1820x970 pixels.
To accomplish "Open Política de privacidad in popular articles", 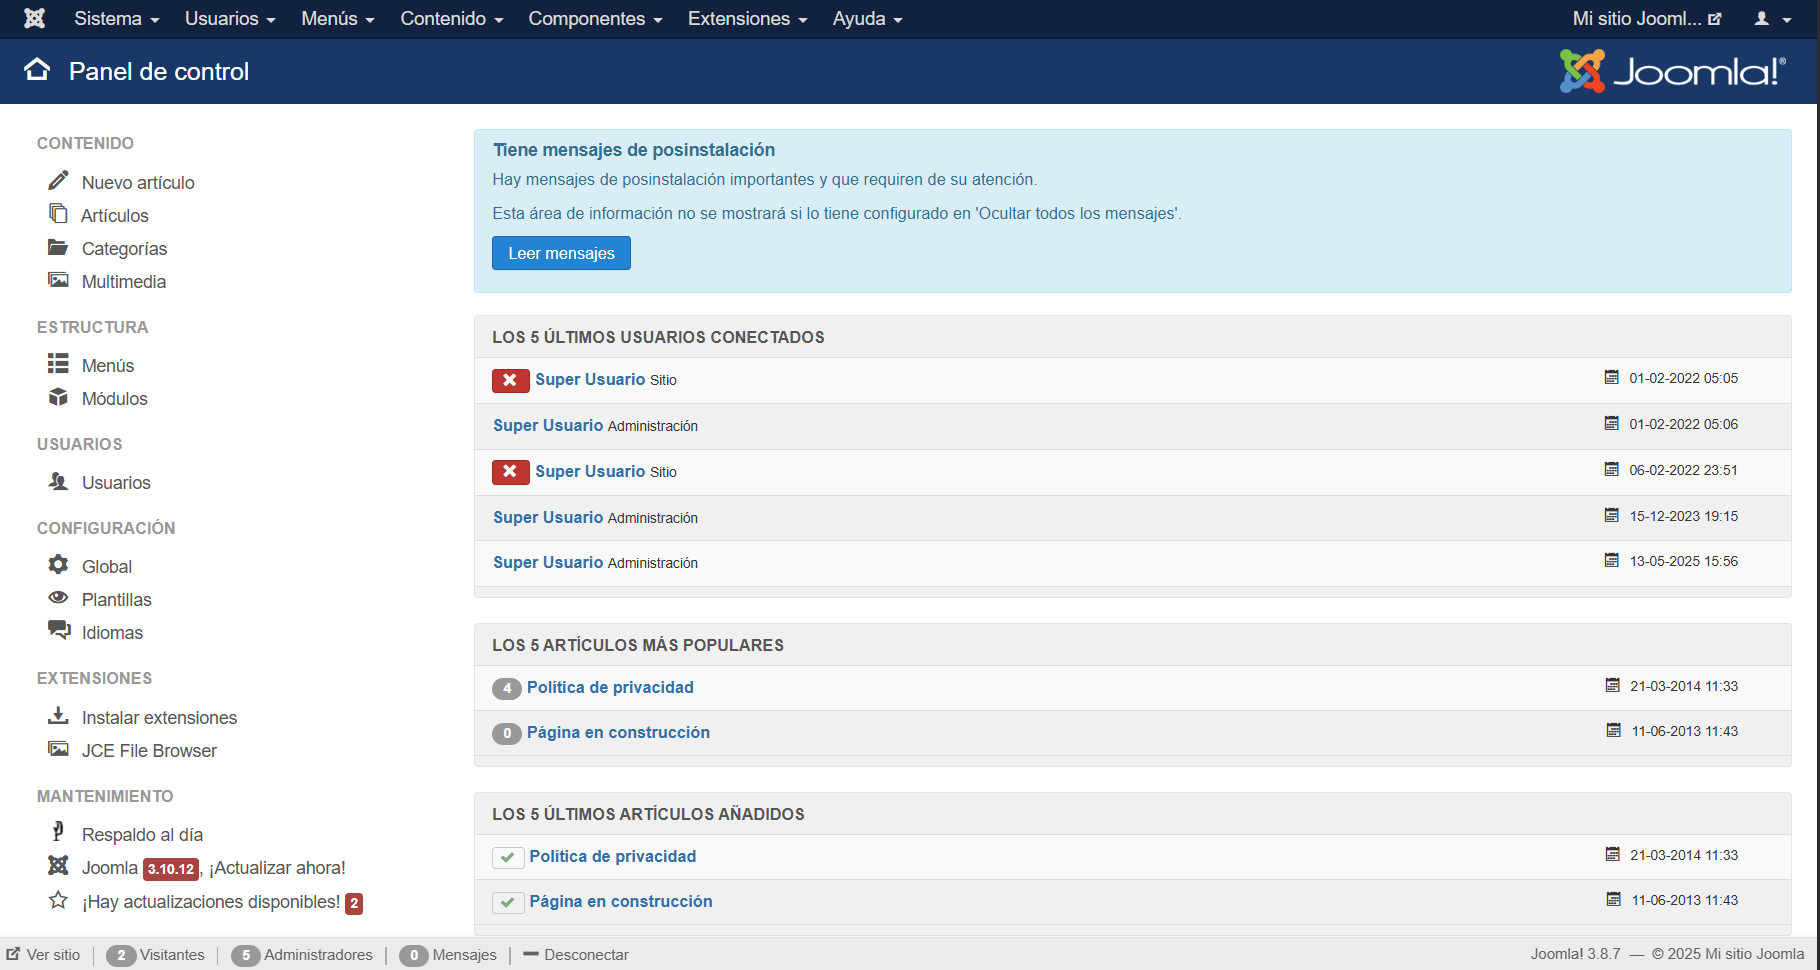I will (610, 688).
